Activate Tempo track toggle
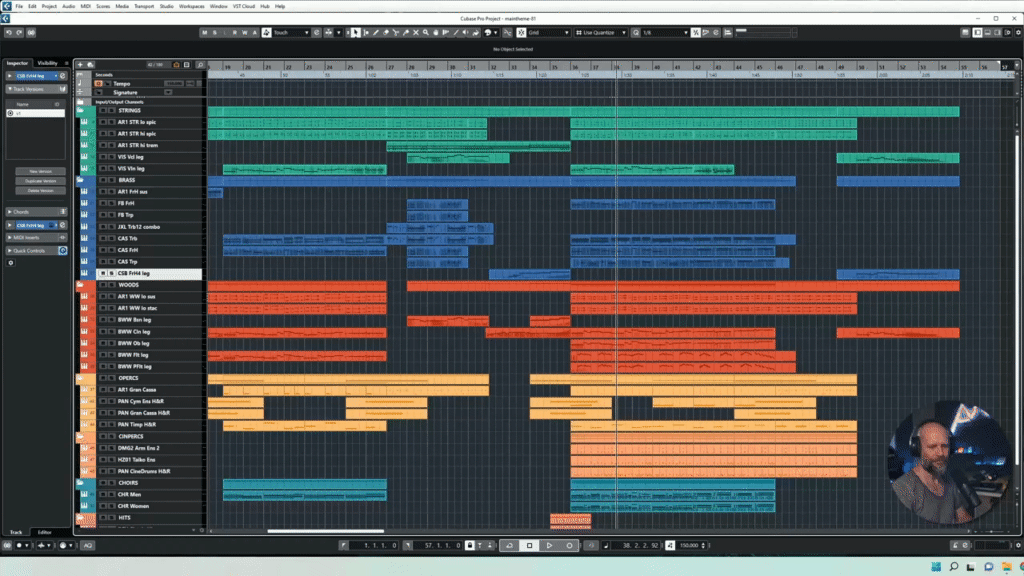The height and width of the screenshot is (576, 1024). (x=99, y=84)
